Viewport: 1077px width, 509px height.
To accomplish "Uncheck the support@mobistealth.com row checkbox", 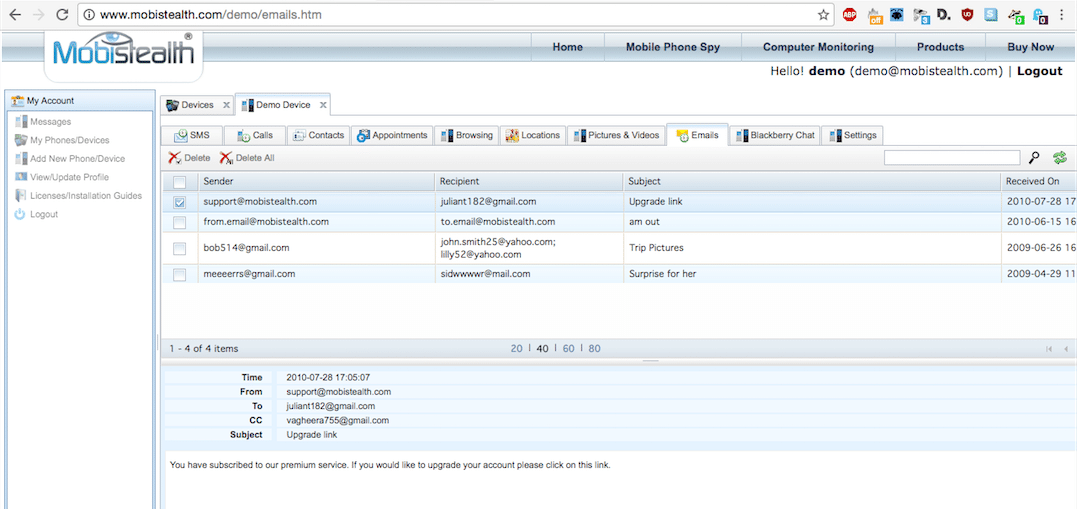I will coord(179,202).
